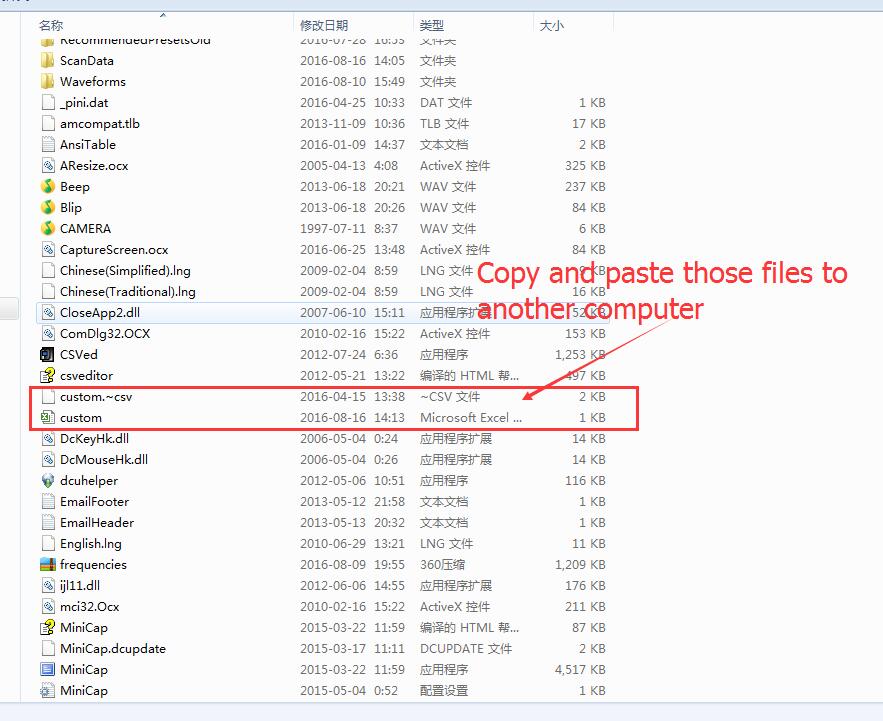Click the EmailFooter text document
This screenshot has height=721, width=883.
pos(94,501)
